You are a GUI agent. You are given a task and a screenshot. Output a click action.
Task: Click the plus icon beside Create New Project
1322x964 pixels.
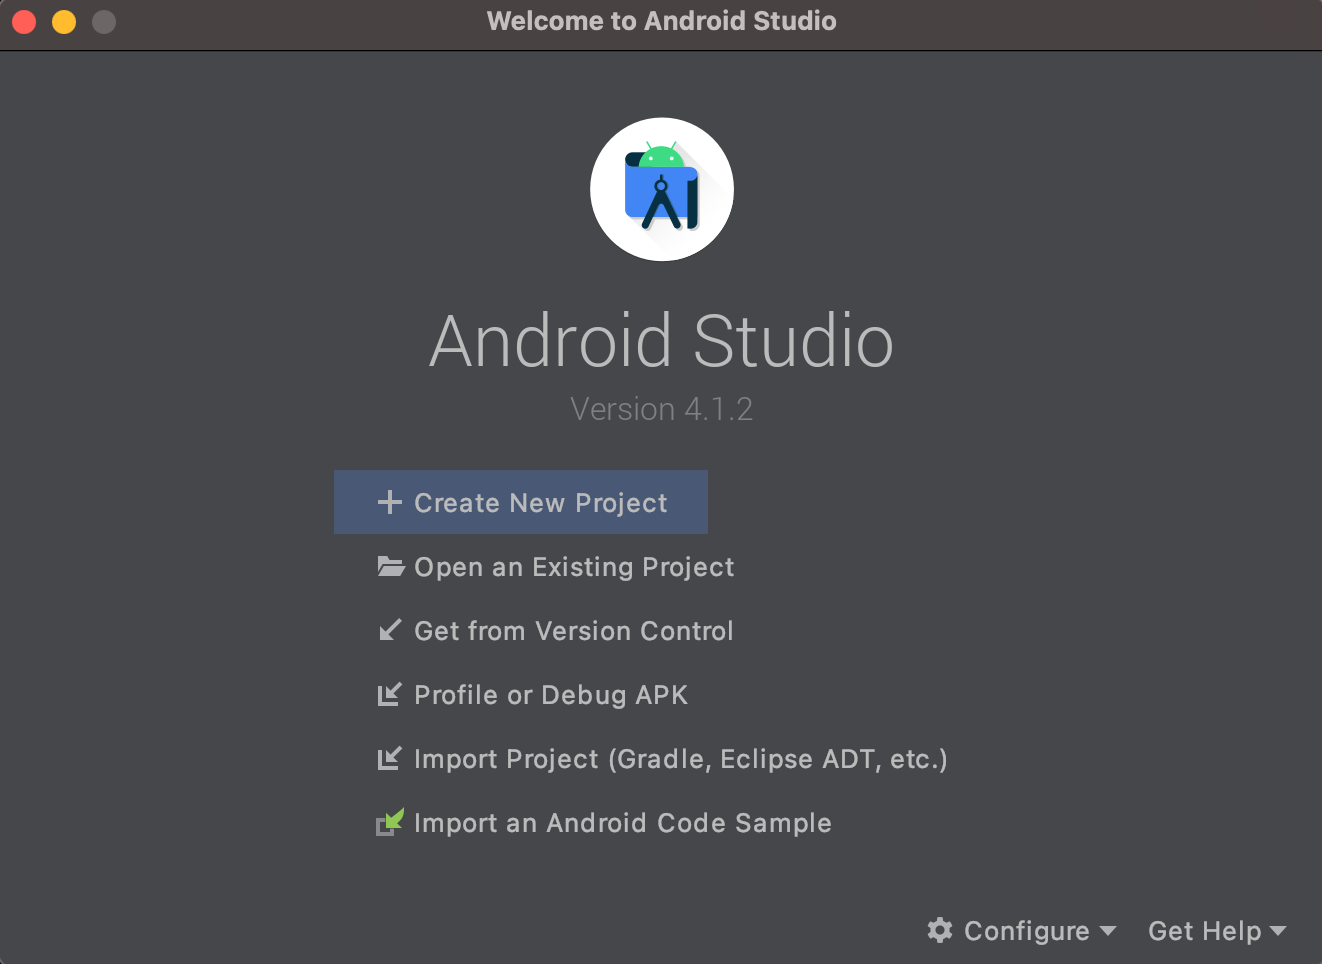pos(389,502)
